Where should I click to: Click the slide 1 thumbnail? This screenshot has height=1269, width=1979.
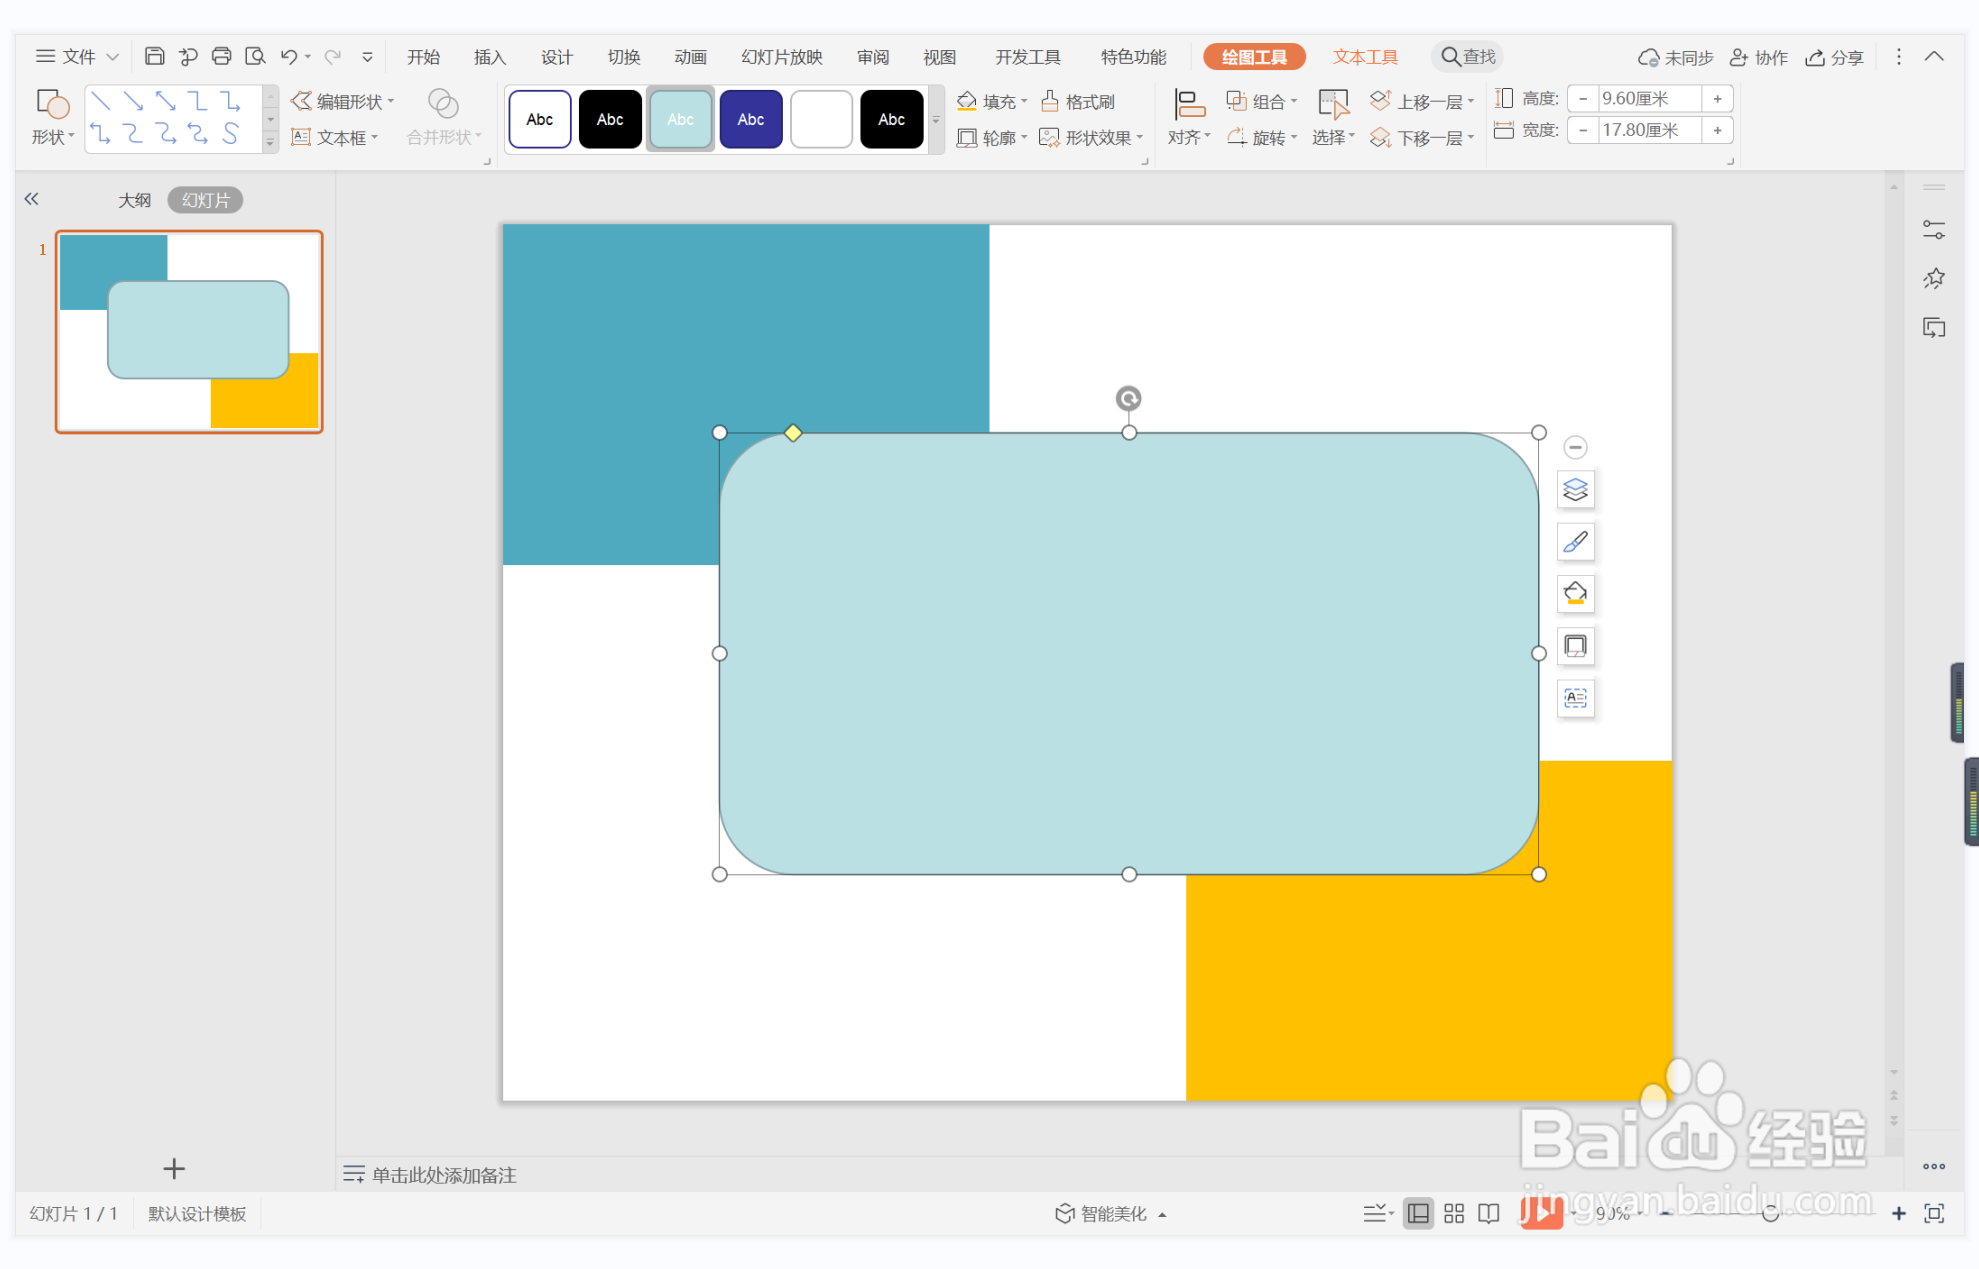tap(189, 331)
